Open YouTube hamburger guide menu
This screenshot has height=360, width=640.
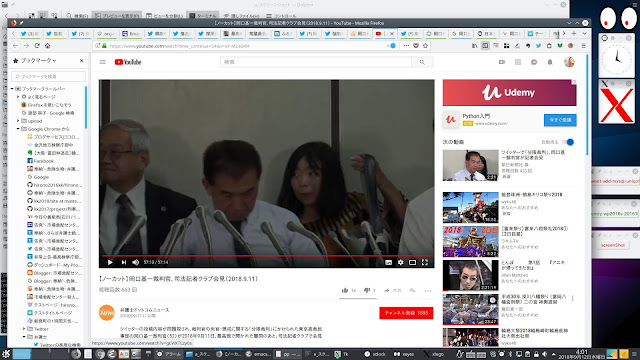point(103,62)
